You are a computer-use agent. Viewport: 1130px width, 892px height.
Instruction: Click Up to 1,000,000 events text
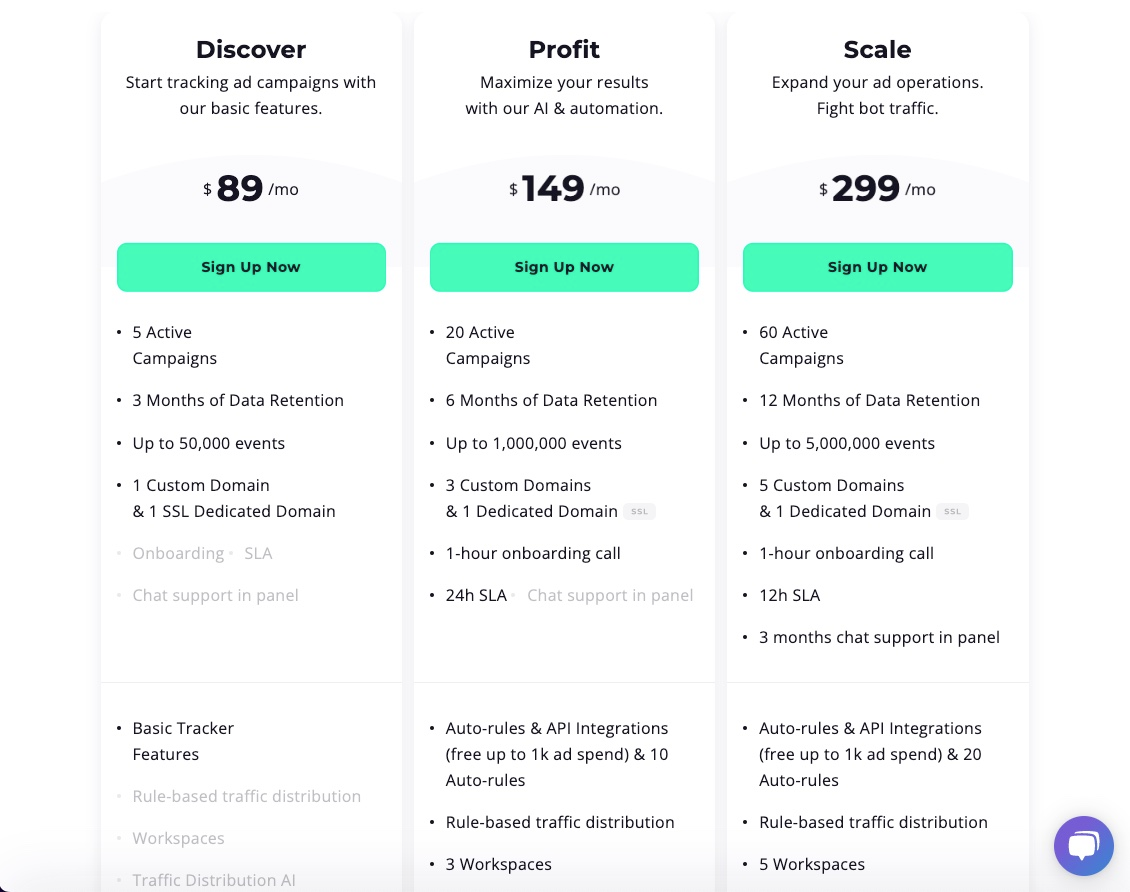tap(533, 443)
